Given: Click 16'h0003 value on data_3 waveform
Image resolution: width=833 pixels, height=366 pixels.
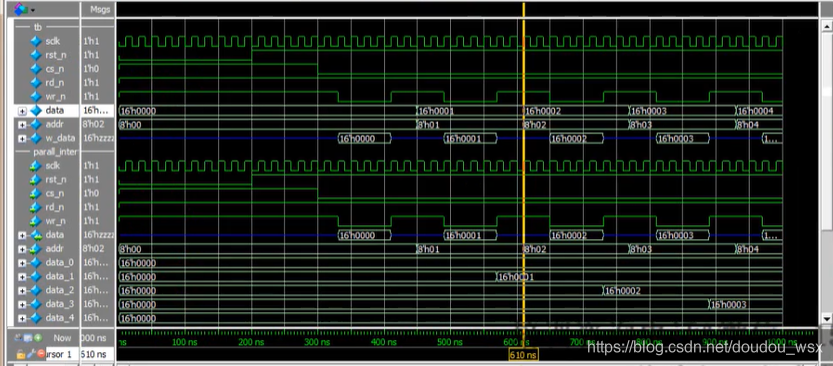Looking at the screenshot, I should click(x=728, y=304).
